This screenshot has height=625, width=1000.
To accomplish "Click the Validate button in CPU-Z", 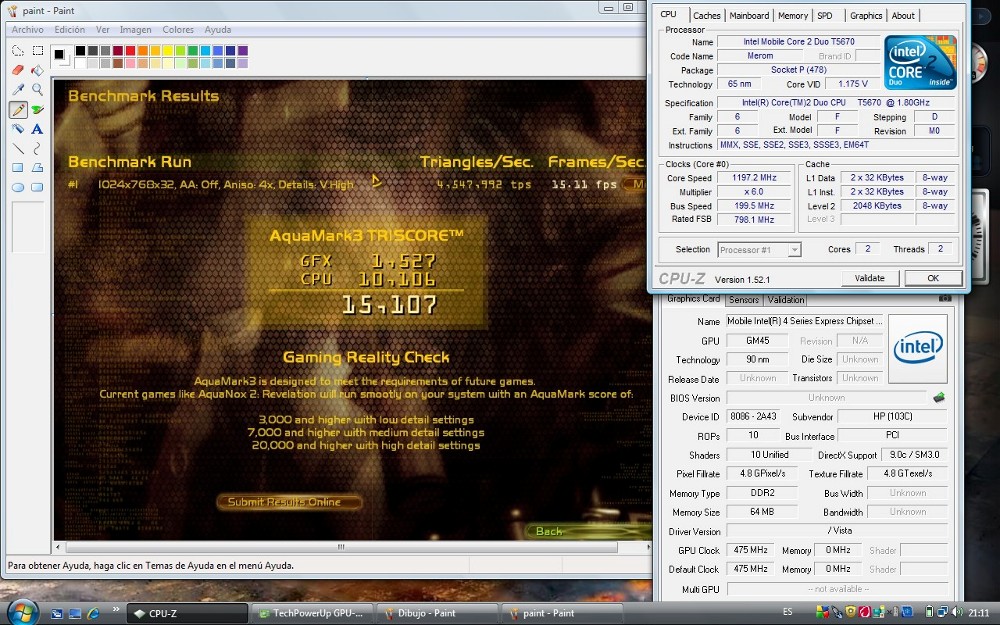I will click(x=869, y=278).
